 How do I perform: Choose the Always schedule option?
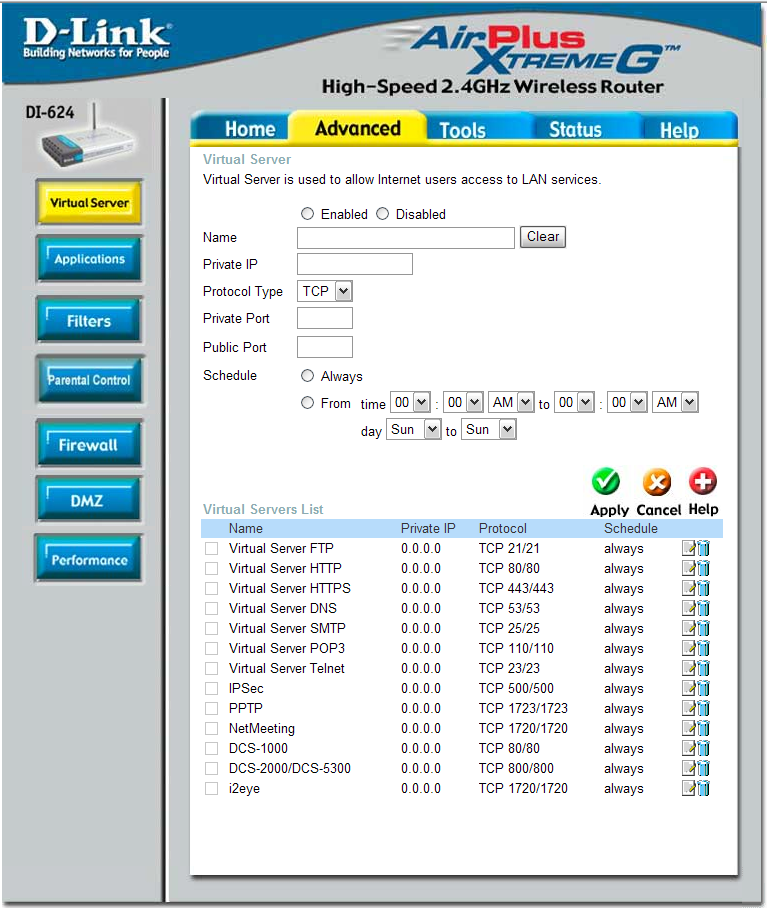point(307,376)
